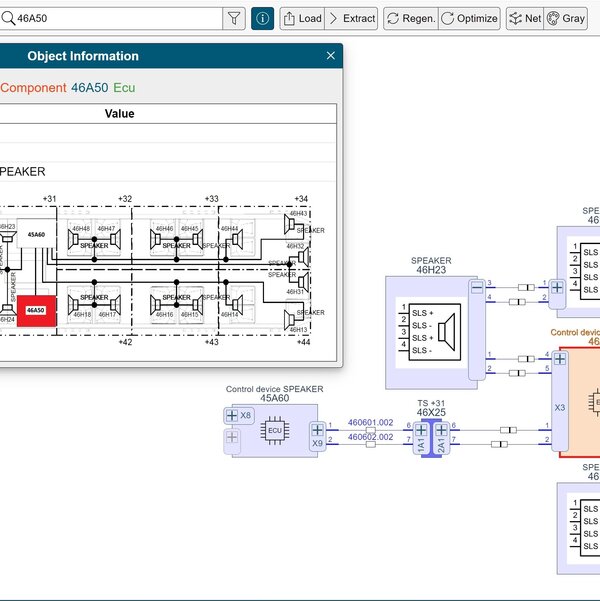Click the ECU chip icon in 45A60
600x601 pixels.
click(x=274, y=430)
